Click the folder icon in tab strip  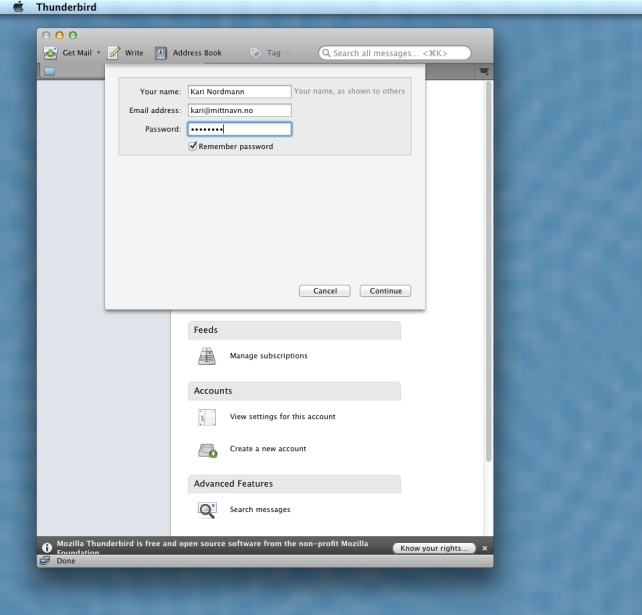[x=50, y=71]
